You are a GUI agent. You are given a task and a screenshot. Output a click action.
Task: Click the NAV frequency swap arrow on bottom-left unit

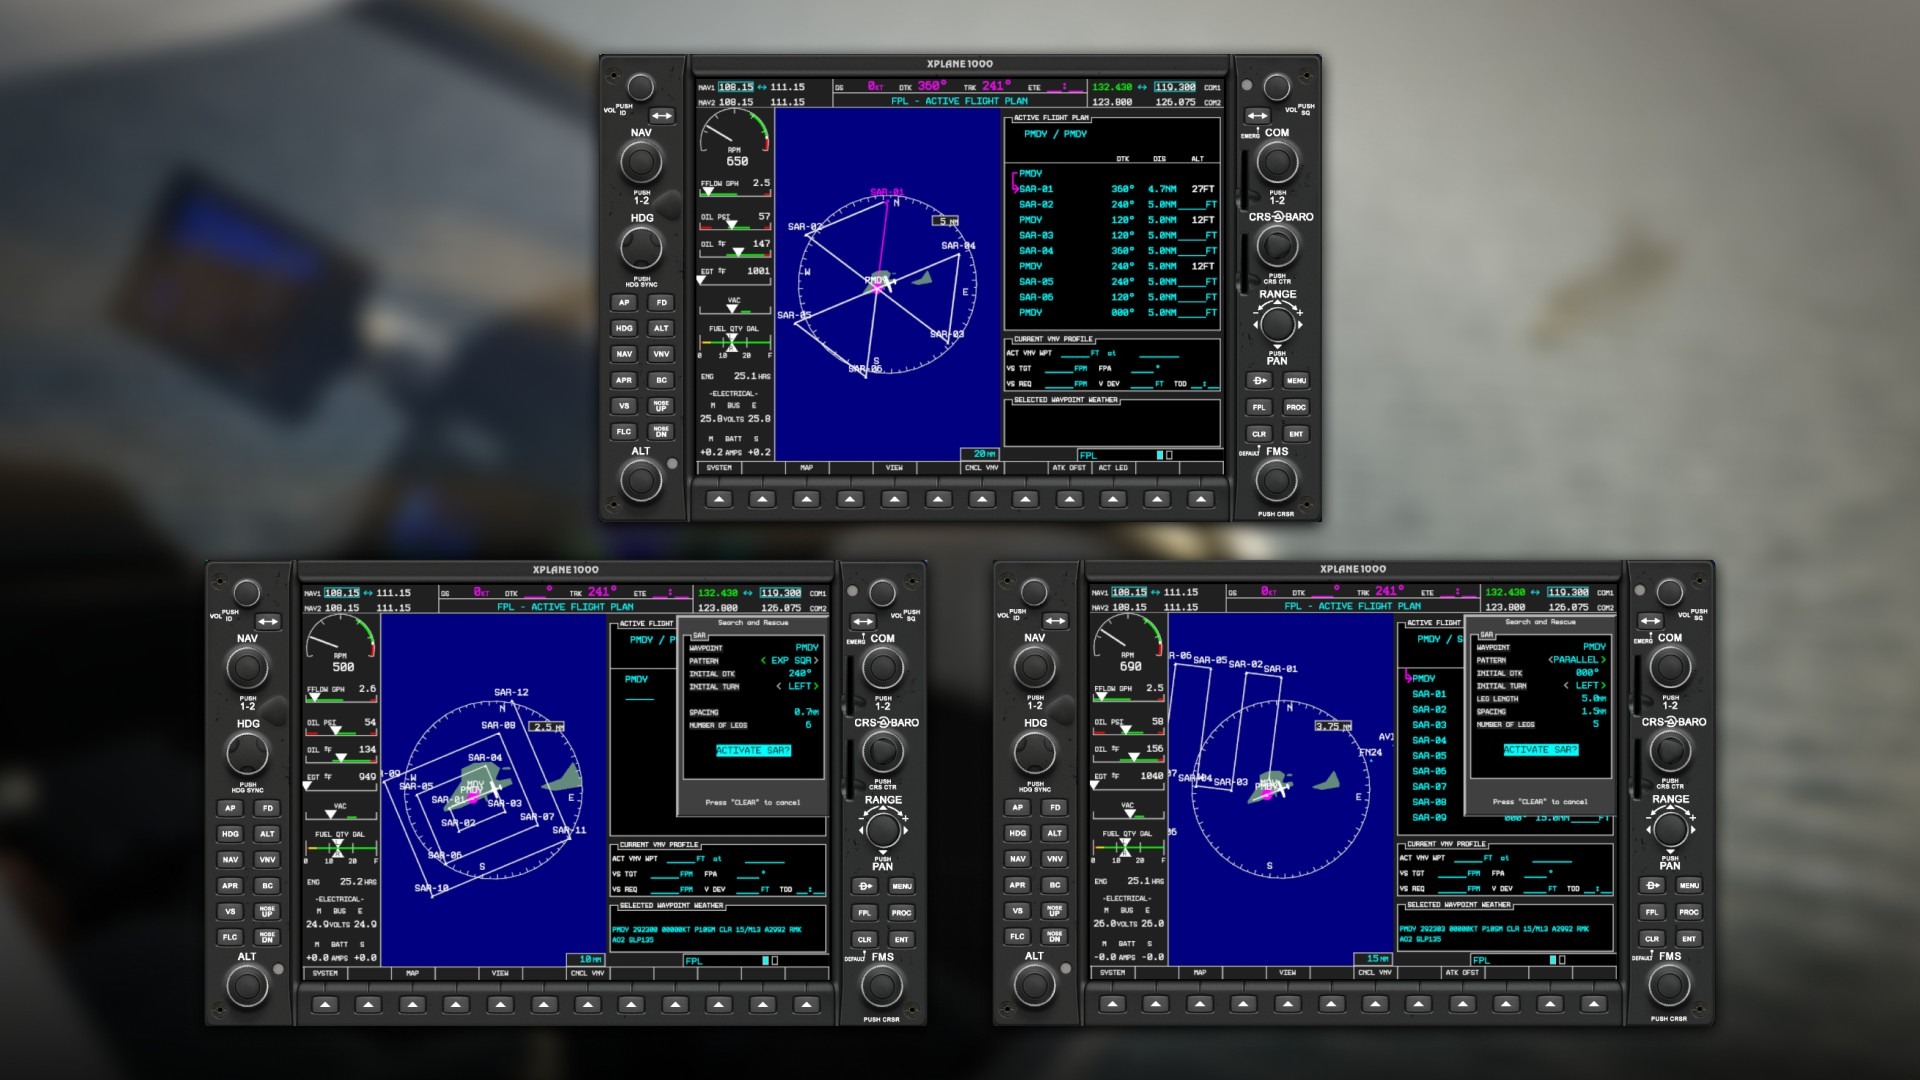(268, 621)
